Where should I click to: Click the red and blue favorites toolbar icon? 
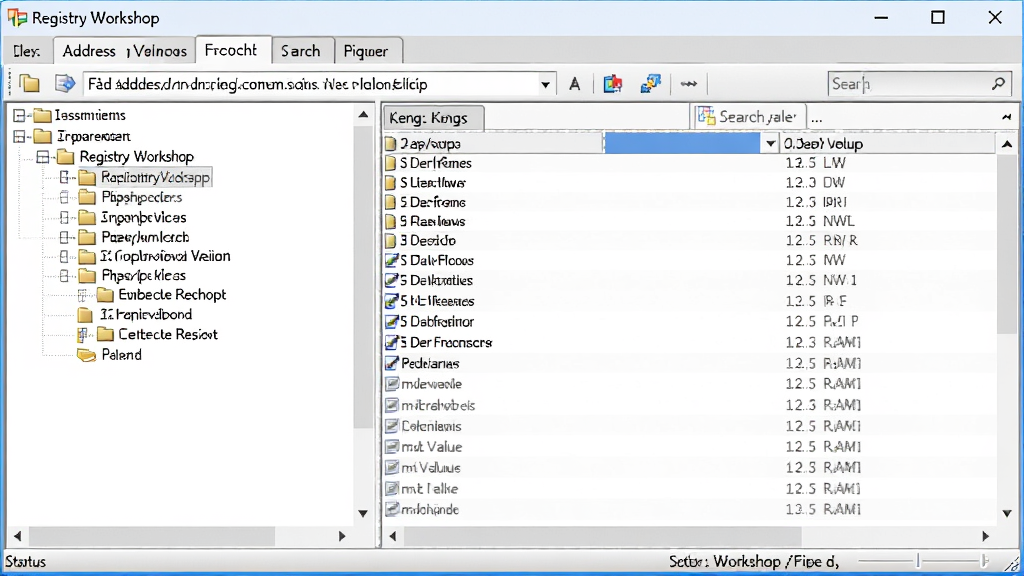pyautogui.click(x=613, y=84)
